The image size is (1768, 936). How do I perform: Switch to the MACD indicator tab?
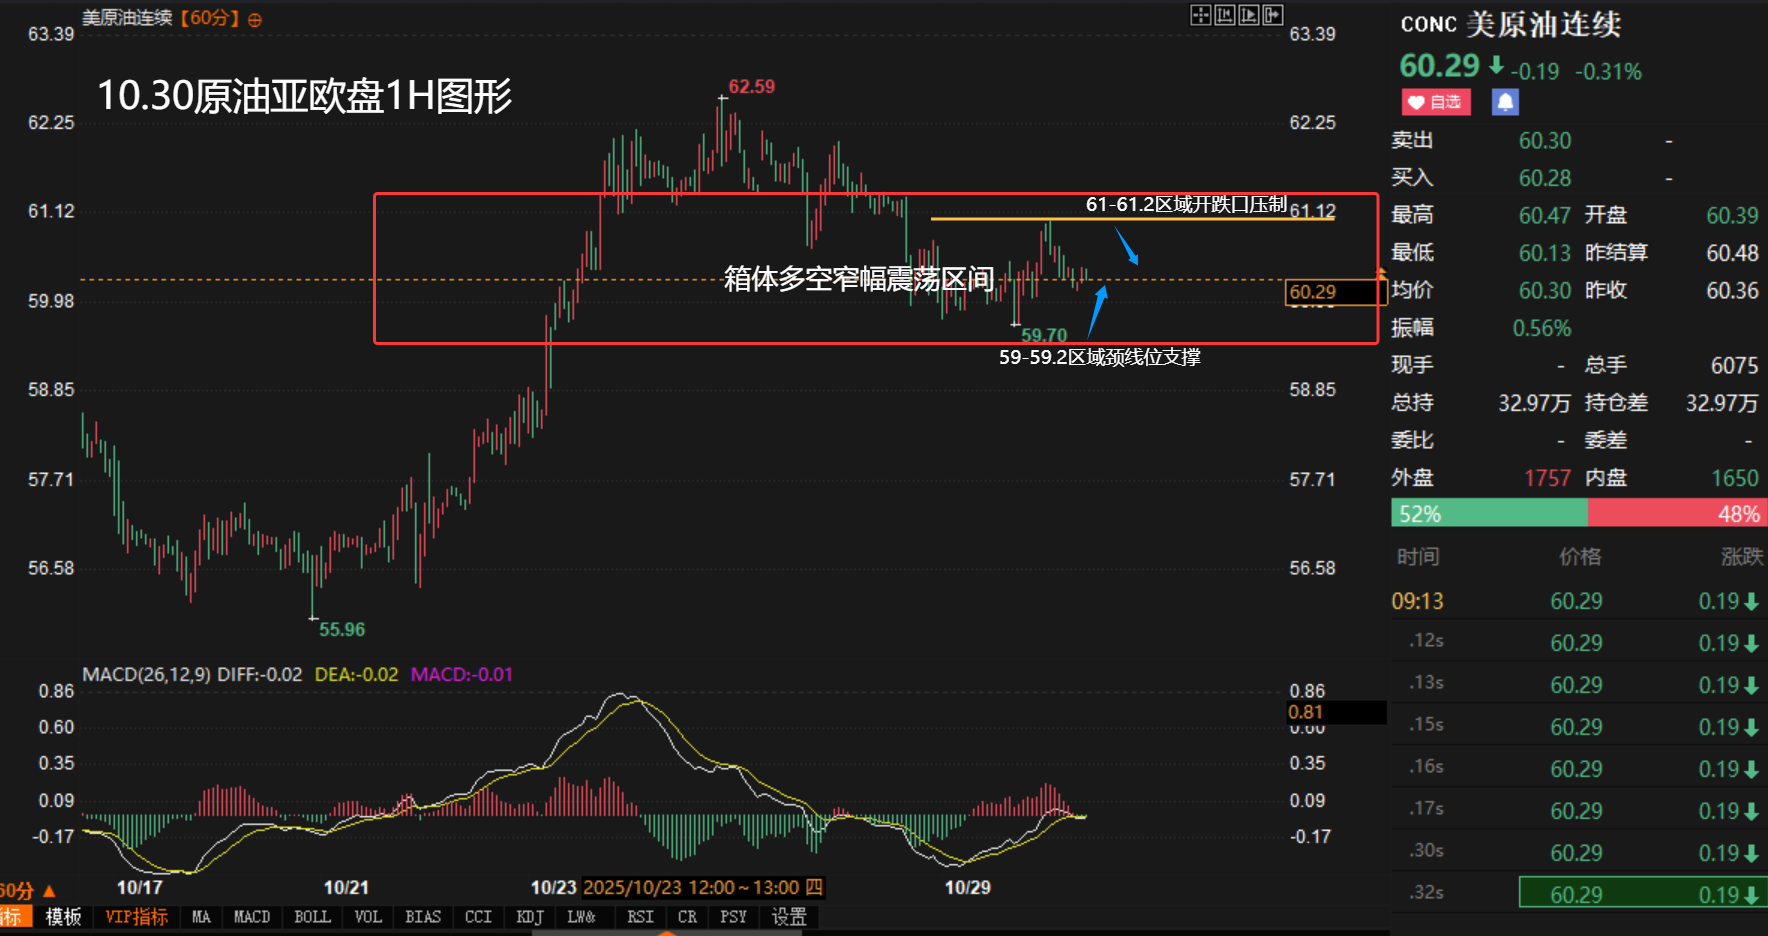point(252,917)
